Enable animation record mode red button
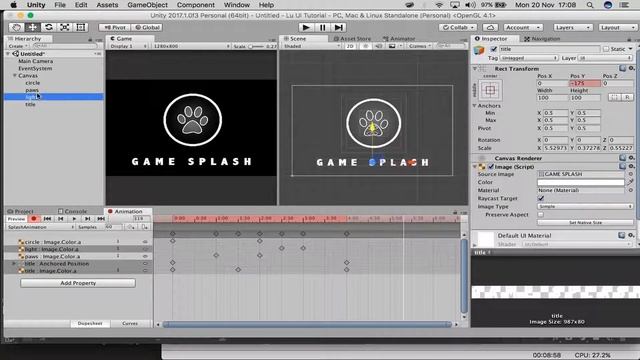 [x=34, y=219]
